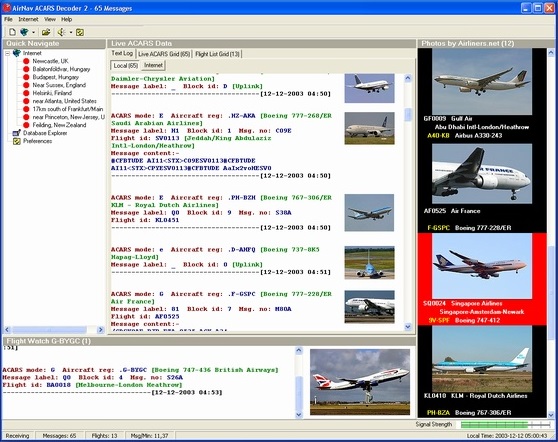
Task: Switch to Live ACARS Grid (65) tab
Action: coord(164,54)
